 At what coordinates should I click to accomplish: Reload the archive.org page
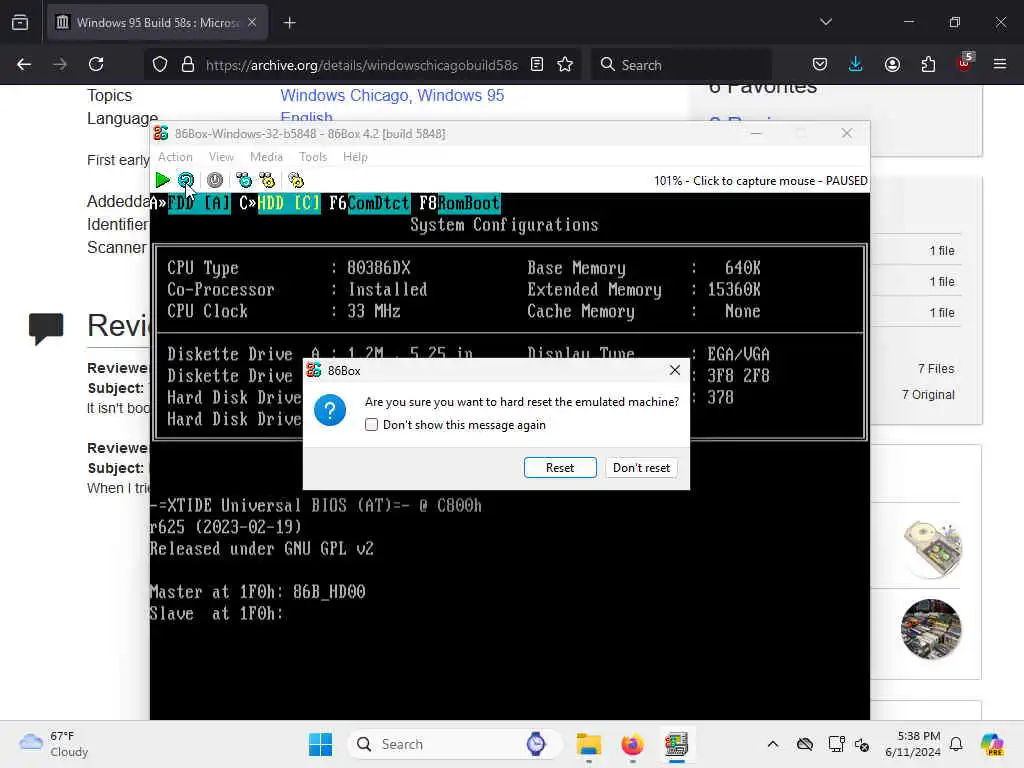coord(96,64)
